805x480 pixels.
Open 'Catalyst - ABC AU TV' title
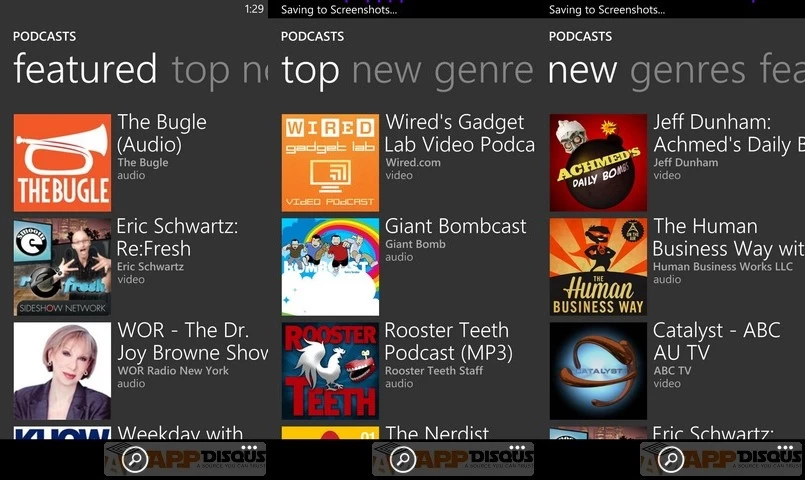point(717,341)
